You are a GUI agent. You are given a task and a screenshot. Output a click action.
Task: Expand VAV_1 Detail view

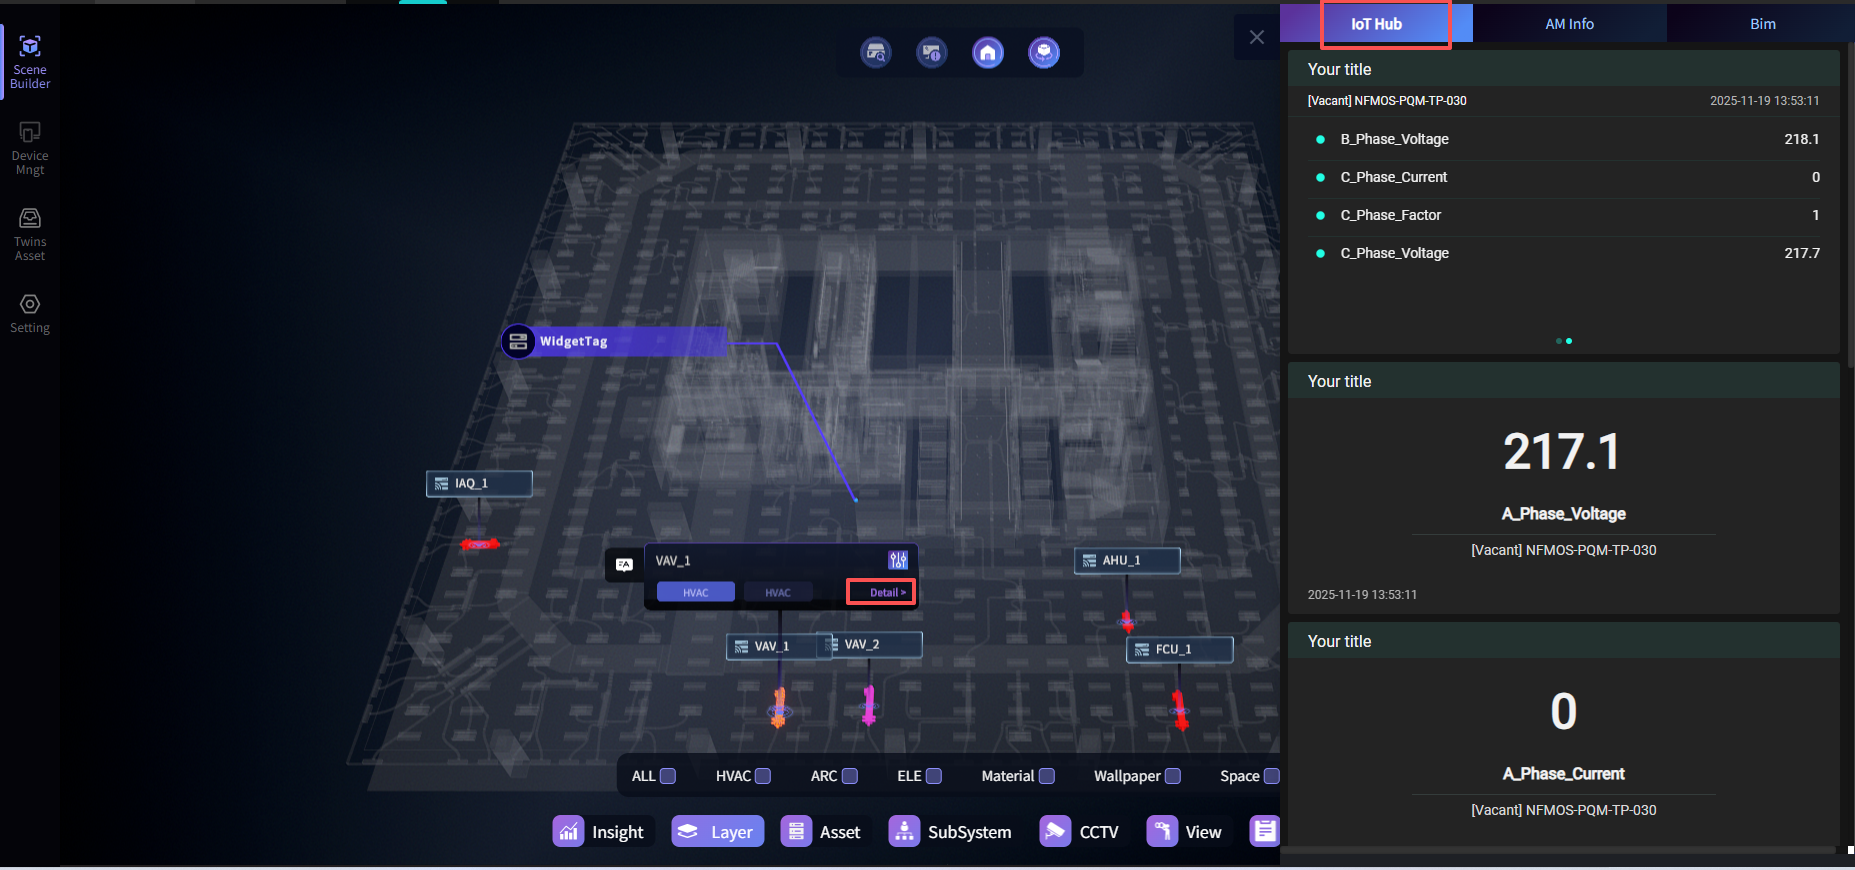coord(881,592)
